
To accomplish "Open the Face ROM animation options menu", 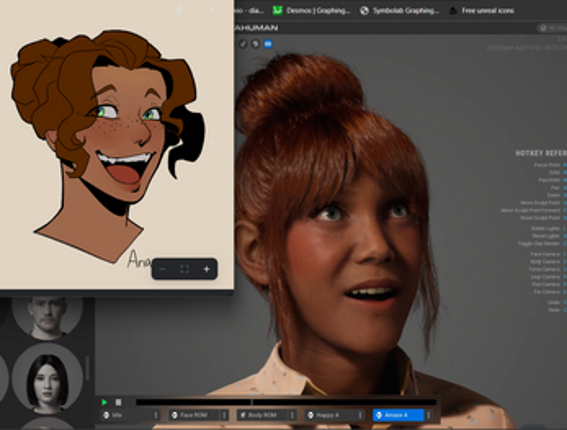I will 224,415.
